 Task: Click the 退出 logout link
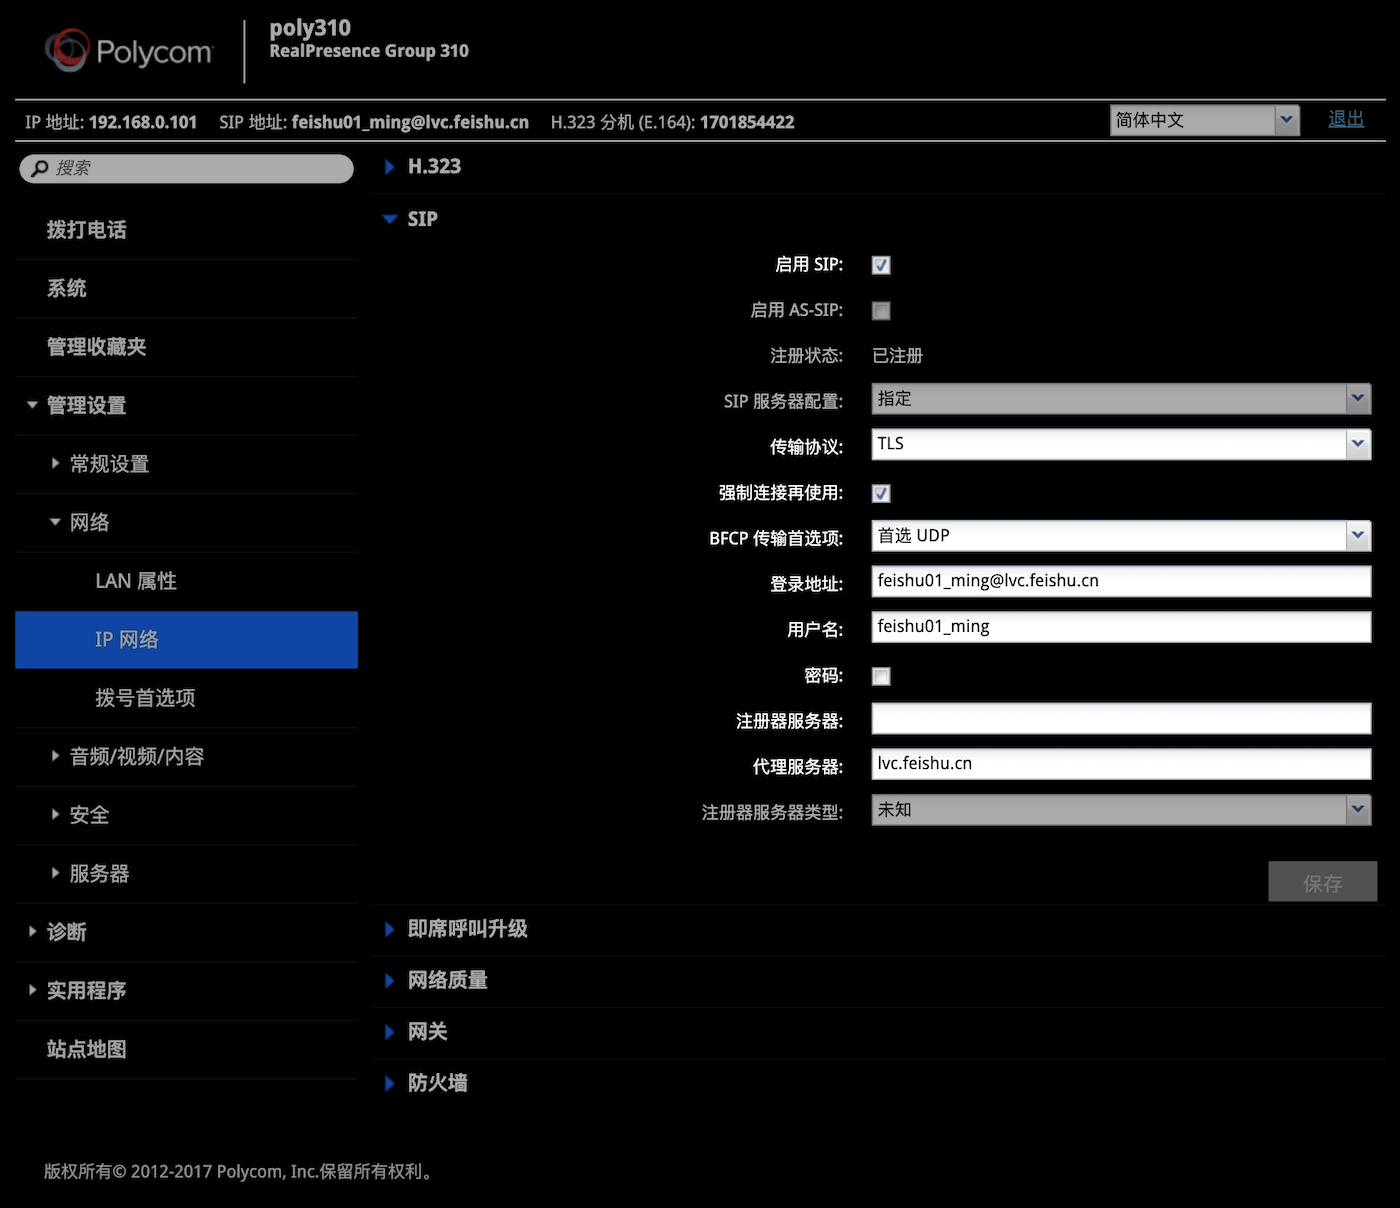[x=1345, y=119]
